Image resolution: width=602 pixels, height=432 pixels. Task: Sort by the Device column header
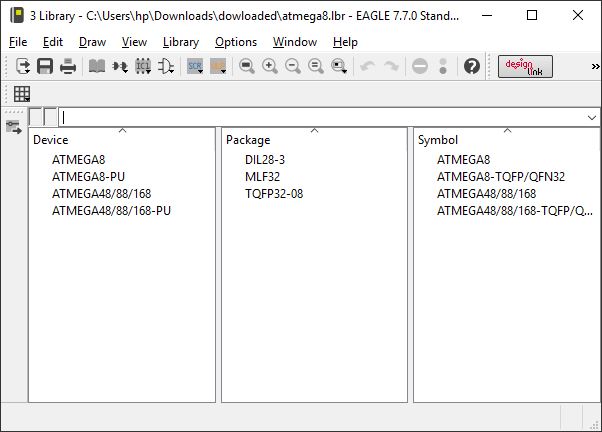[x=122, y=139]
